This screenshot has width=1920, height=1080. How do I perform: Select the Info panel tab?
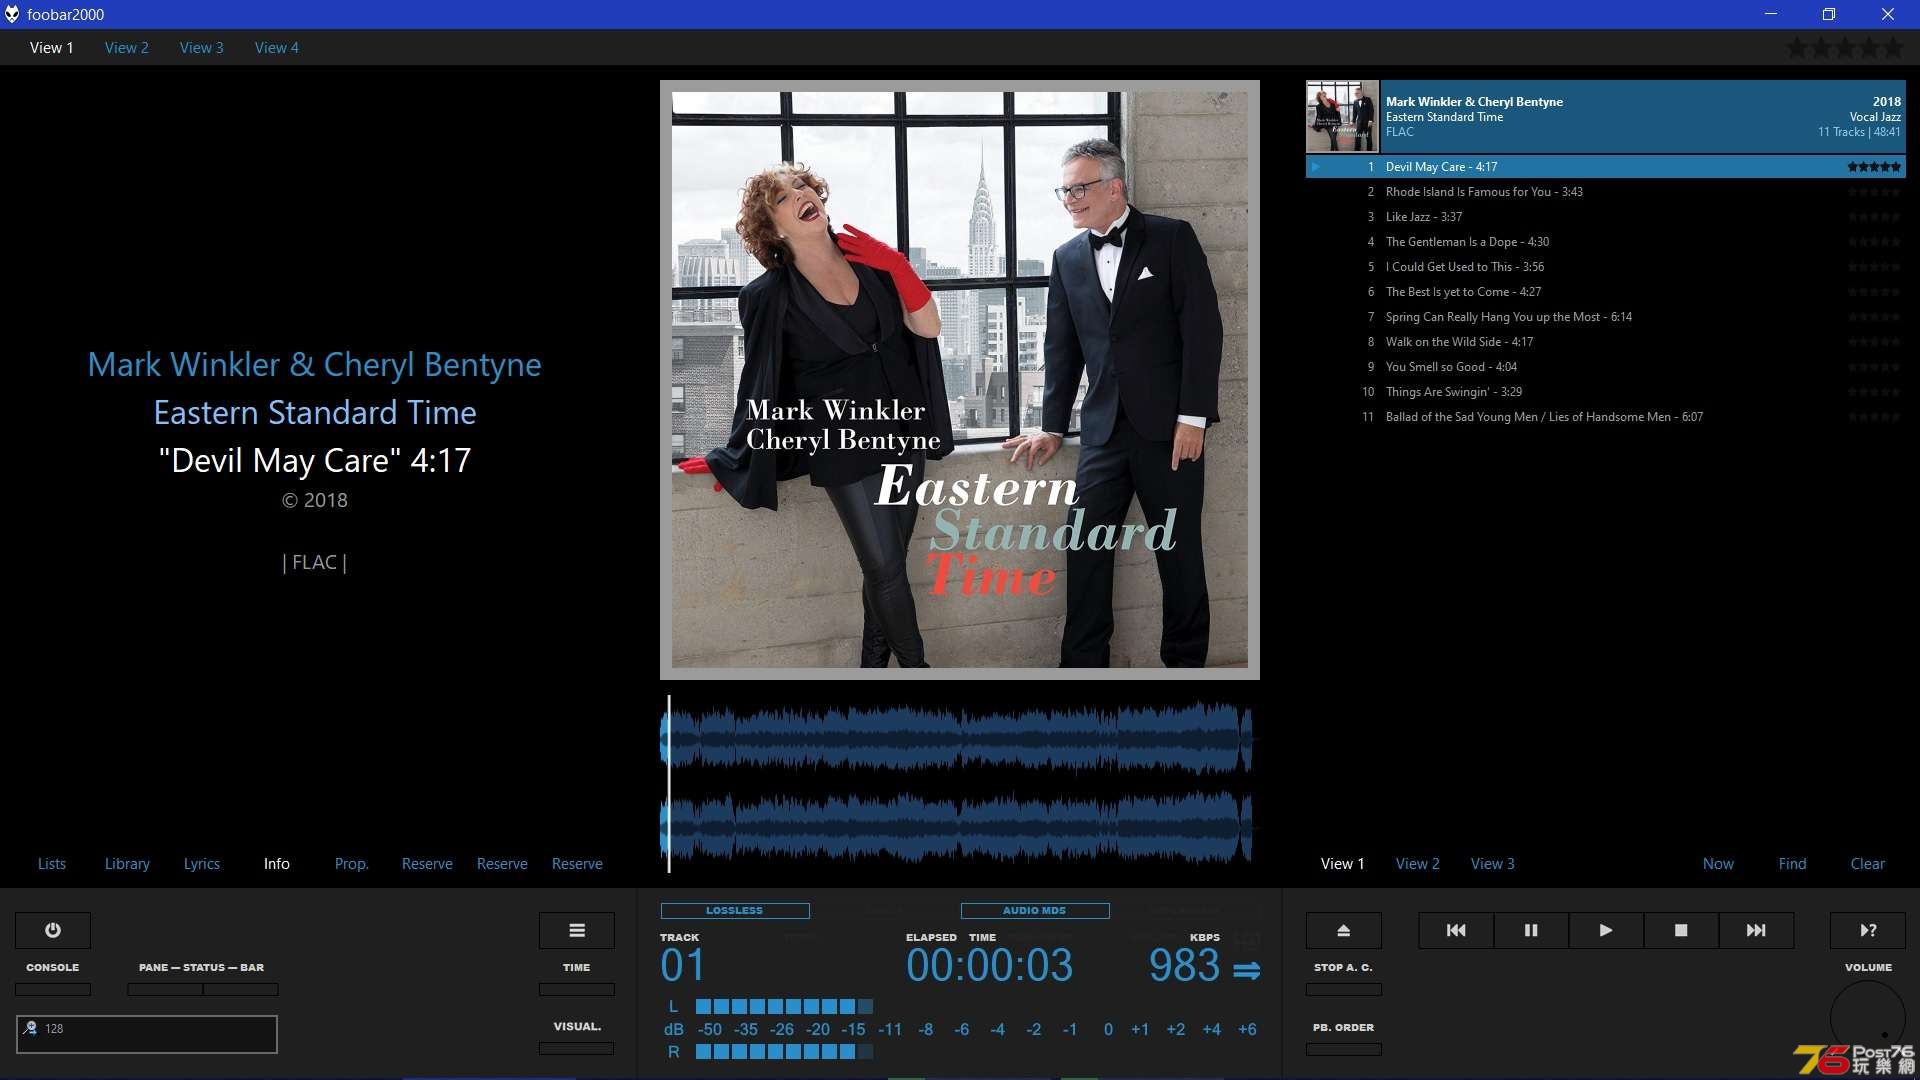(x=277, y=863)
